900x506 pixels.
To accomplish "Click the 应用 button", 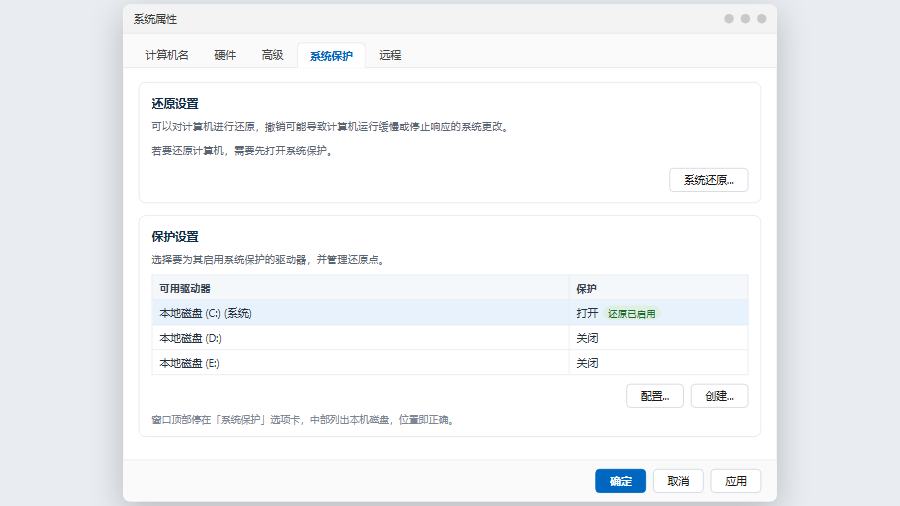I will pyautogui.click(x=736, y=481).
